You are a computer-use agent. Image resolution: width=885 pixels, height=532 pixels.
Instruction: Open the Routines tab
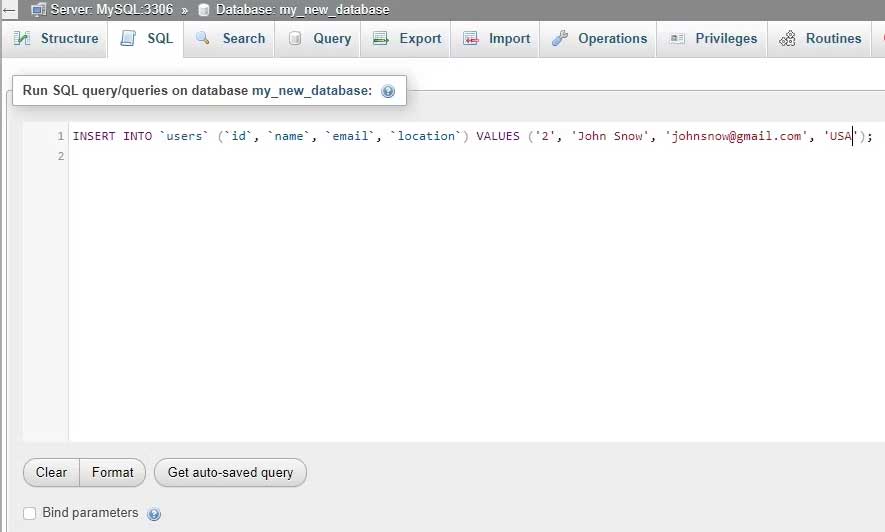[818, 38]
